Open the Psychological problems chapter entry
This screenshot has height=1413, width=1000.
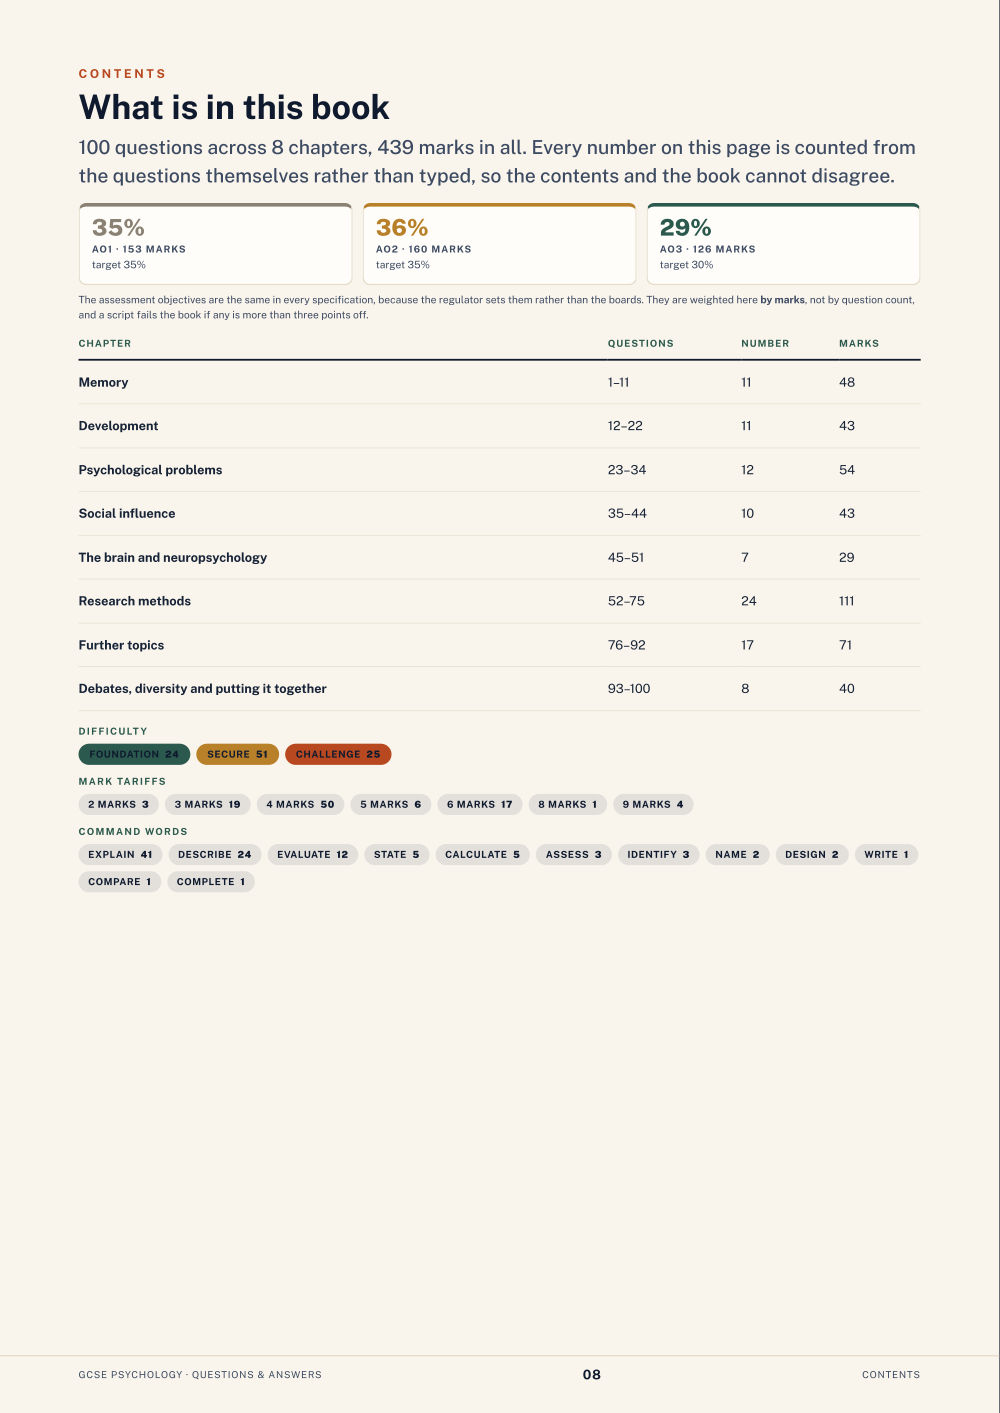(x=150, y=470)
